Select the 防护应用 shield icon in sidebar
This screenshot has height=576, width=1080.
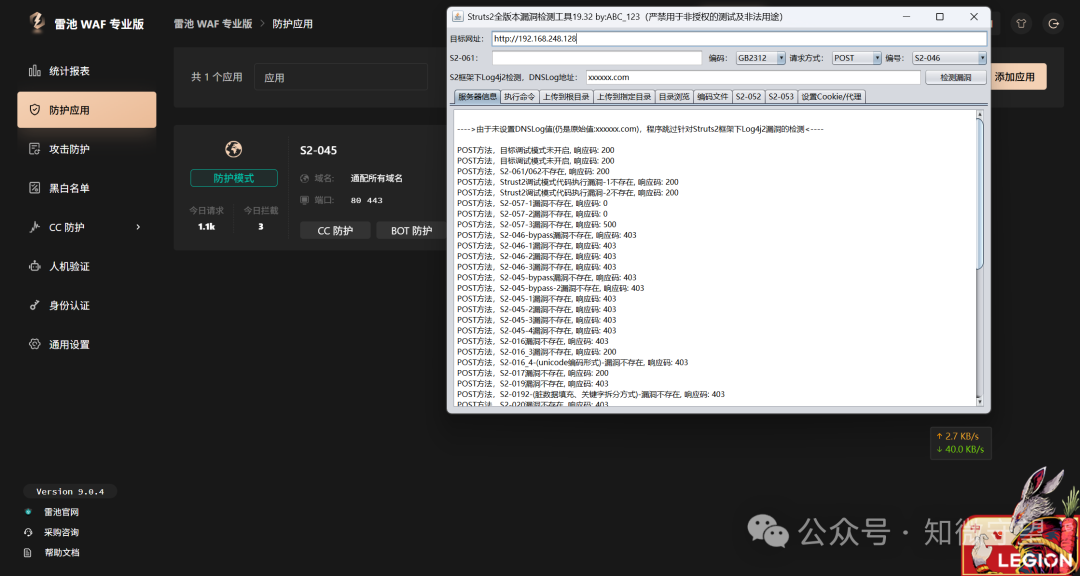[34, 110]
